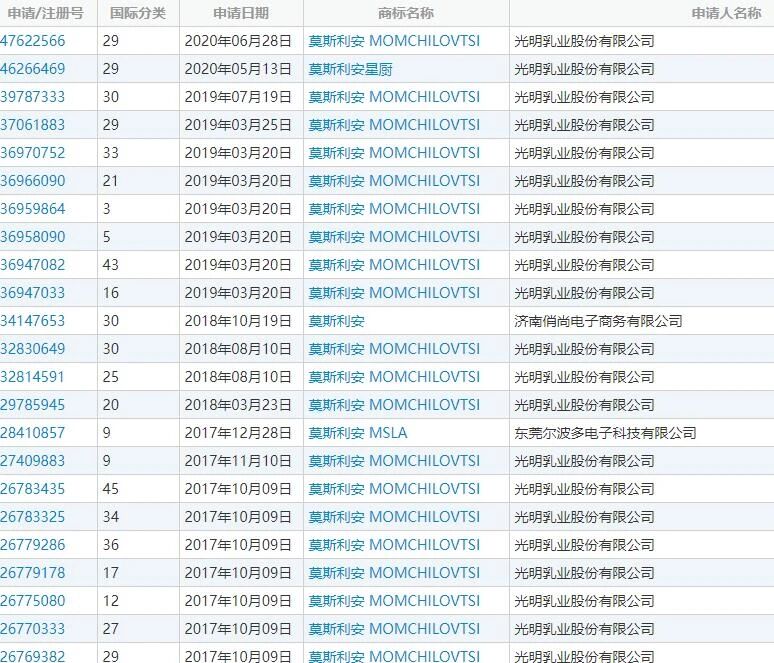Select applicant 东莞尔波多电子科技有限公司
This screenshot has width=774, height=663.
pos(605,433)
